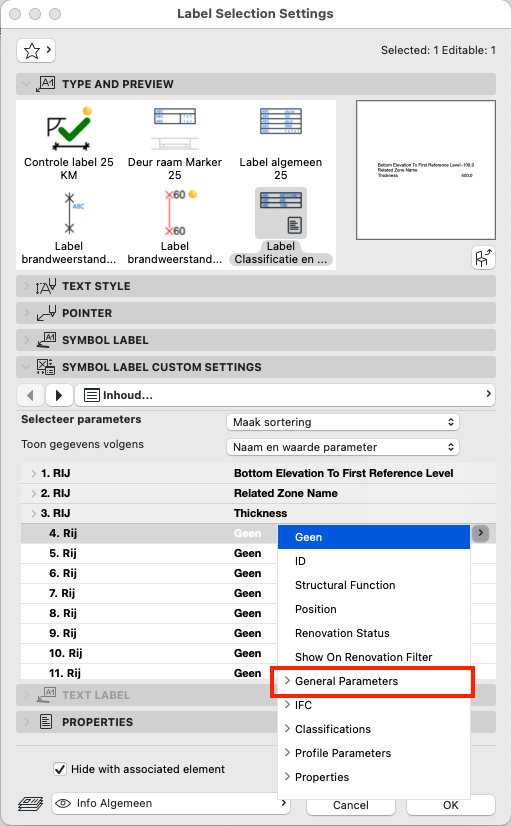The width and height of the screenshot is (511, 826).
Task: Select the 11. Rij row
Action: [x=149, y=673]
